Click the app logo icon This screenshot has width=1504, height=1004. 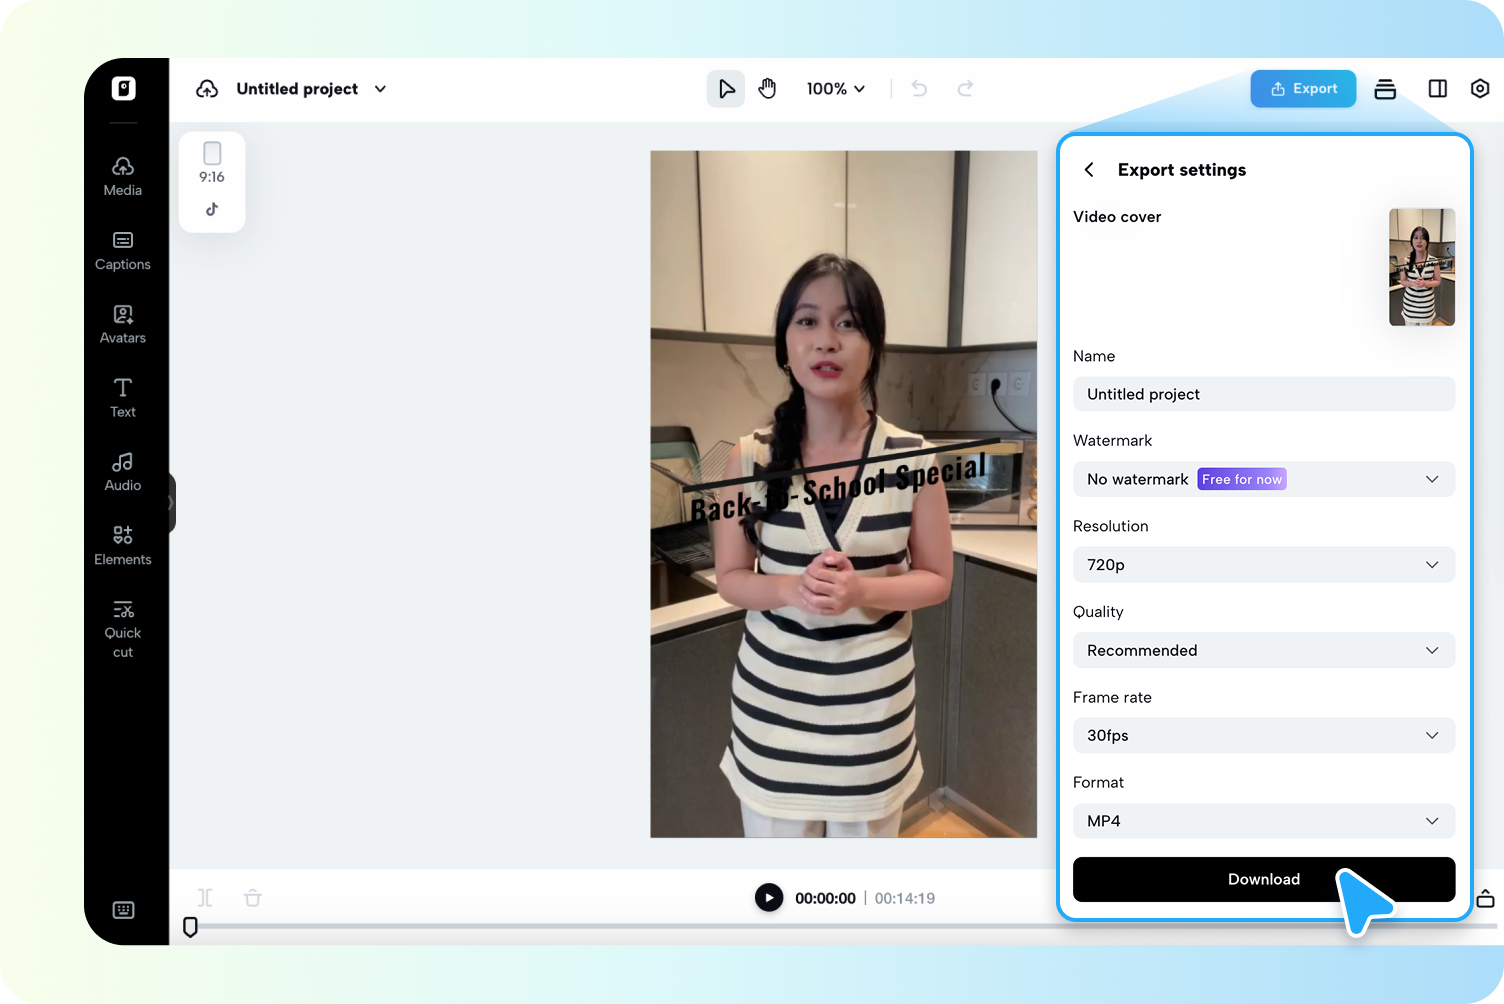pos(123,89)
